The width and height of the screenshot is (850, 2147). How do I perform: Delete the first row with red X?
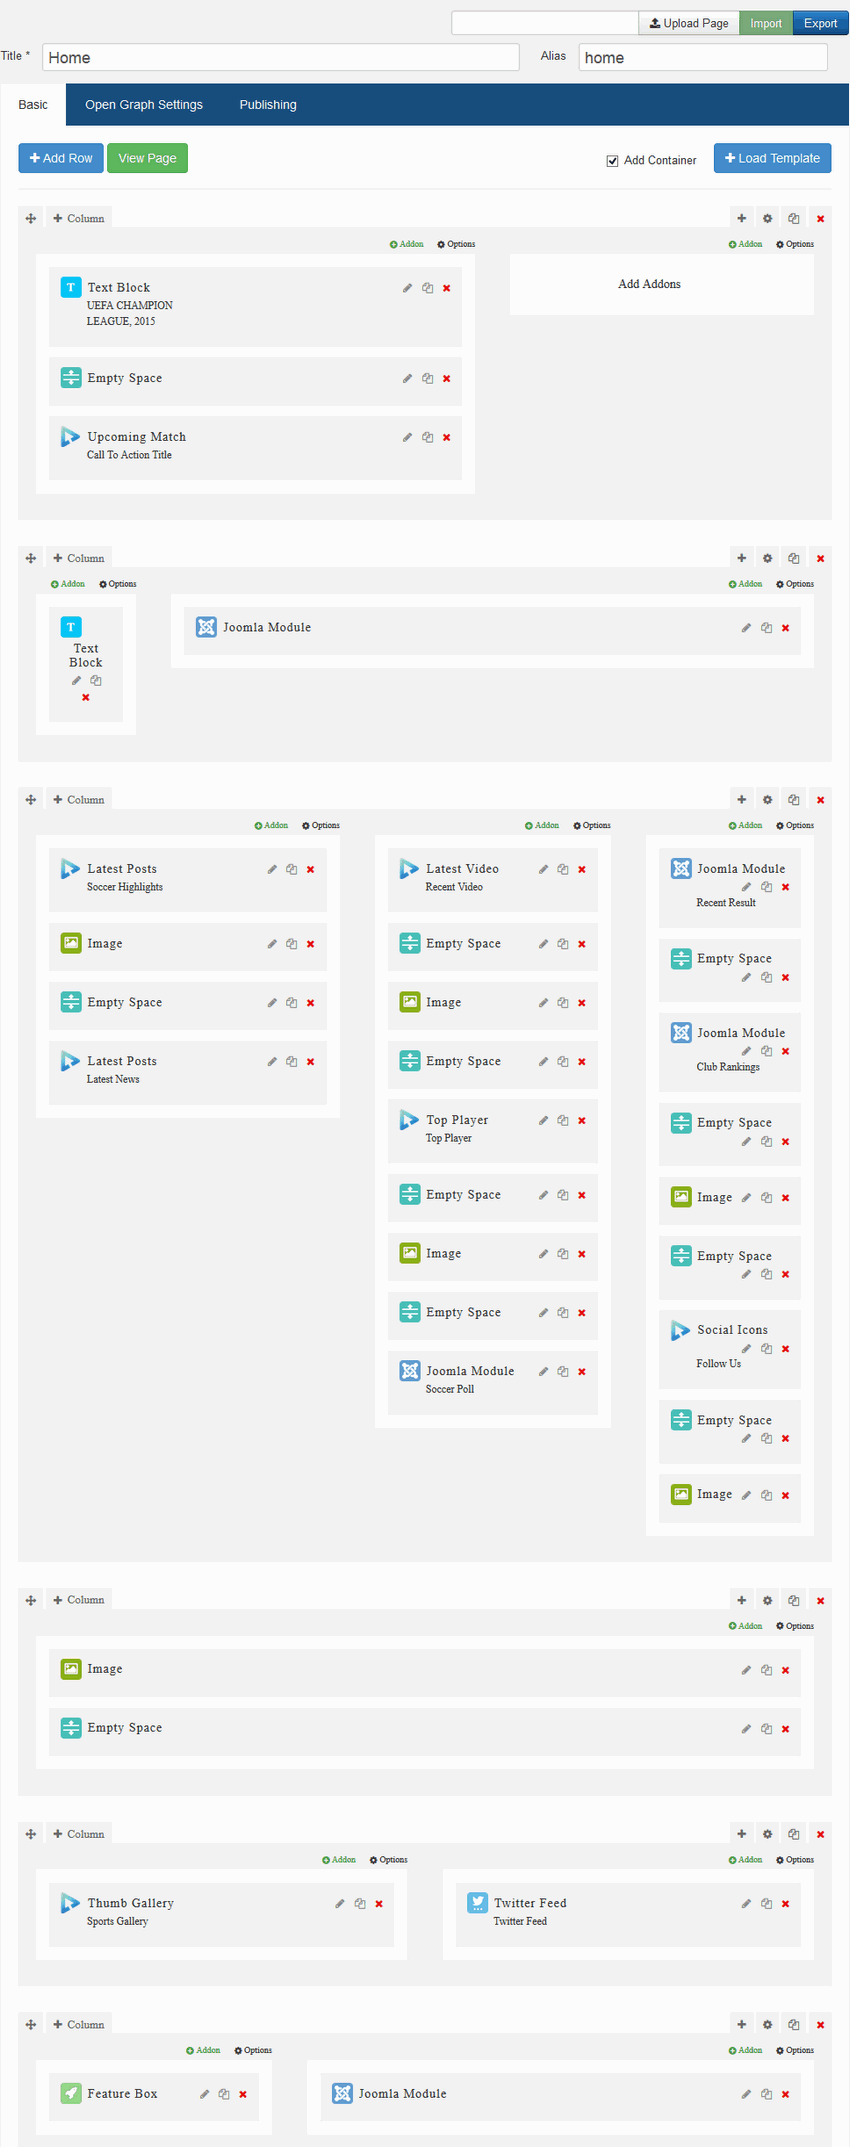tap(820, 219)
